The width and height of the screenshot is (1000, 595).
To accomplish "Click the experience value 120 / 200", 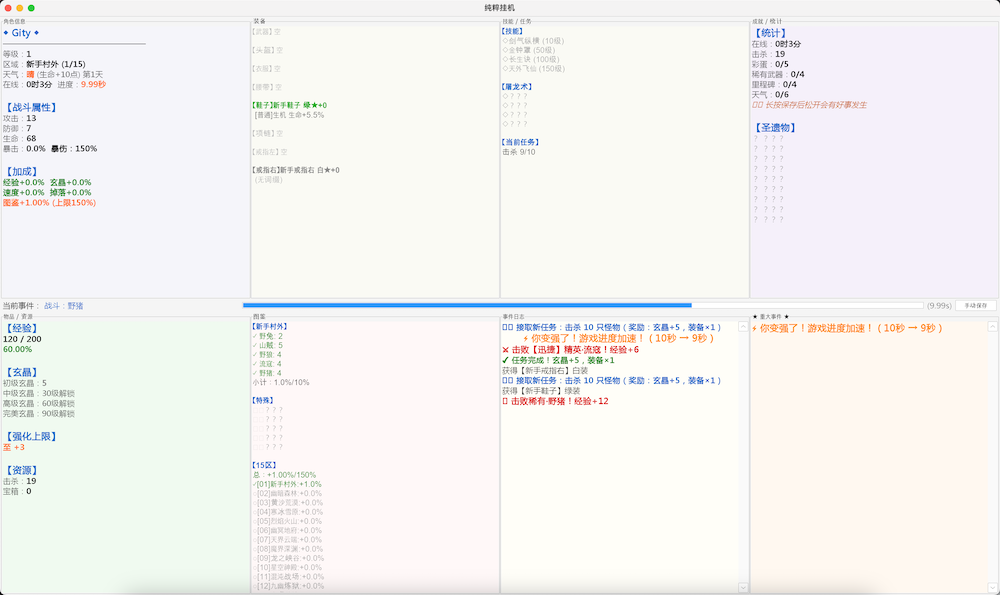I will click(22, 339).
